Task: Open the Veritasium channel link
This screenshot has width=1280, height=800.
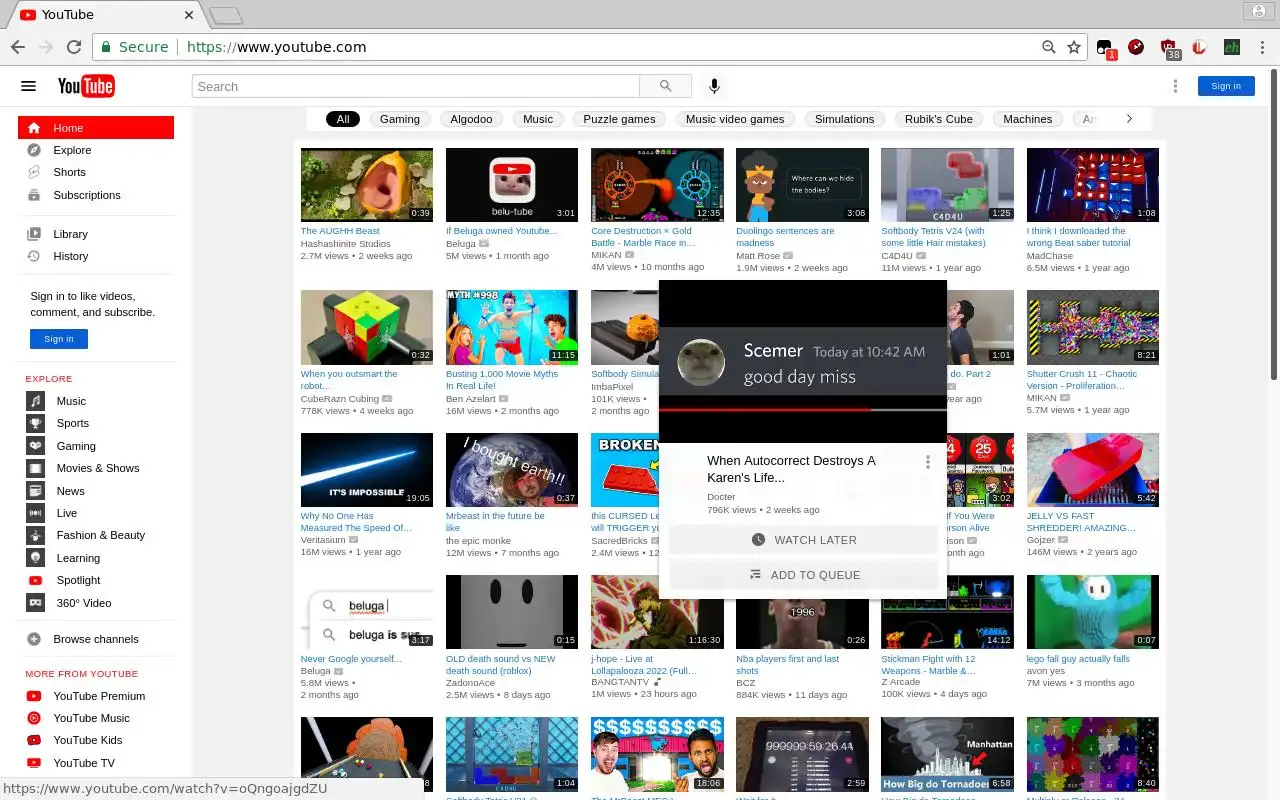Action: click(x=323, y=540)
